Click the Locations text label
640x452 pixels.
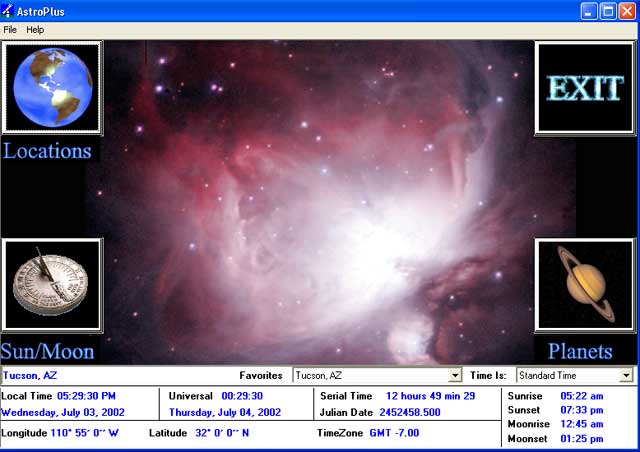coord(47,151)
